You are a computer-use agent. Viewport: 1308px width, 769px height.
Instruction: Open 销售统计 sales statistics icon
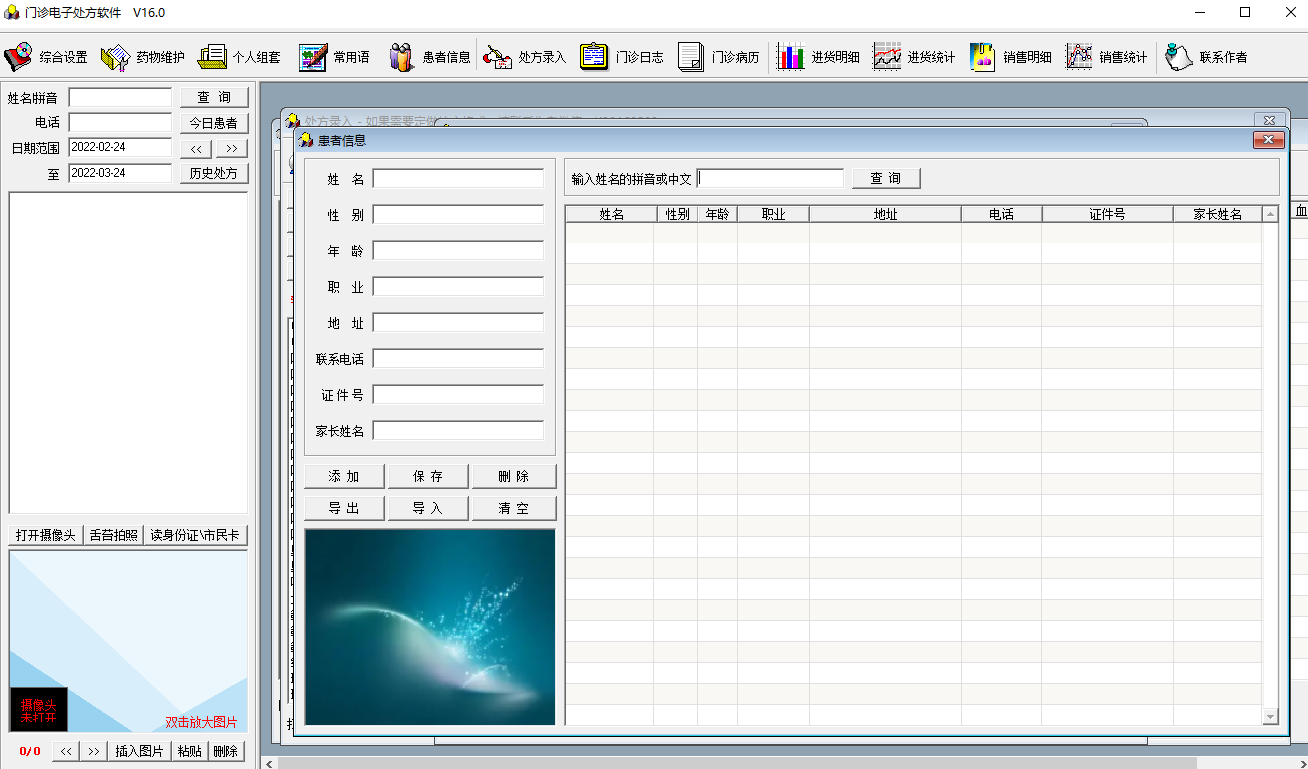tap(1079, 57)
